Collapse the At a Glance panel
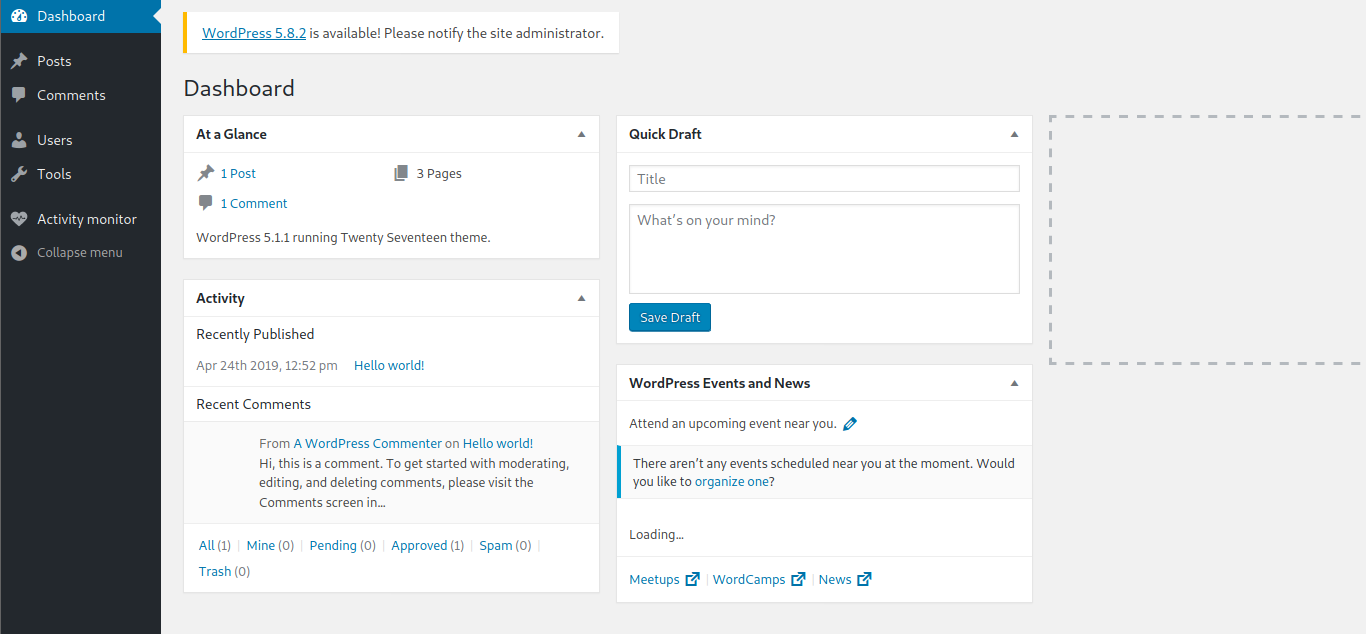Viewport: 1366px width, 634px height. click(x=582, y=134)
